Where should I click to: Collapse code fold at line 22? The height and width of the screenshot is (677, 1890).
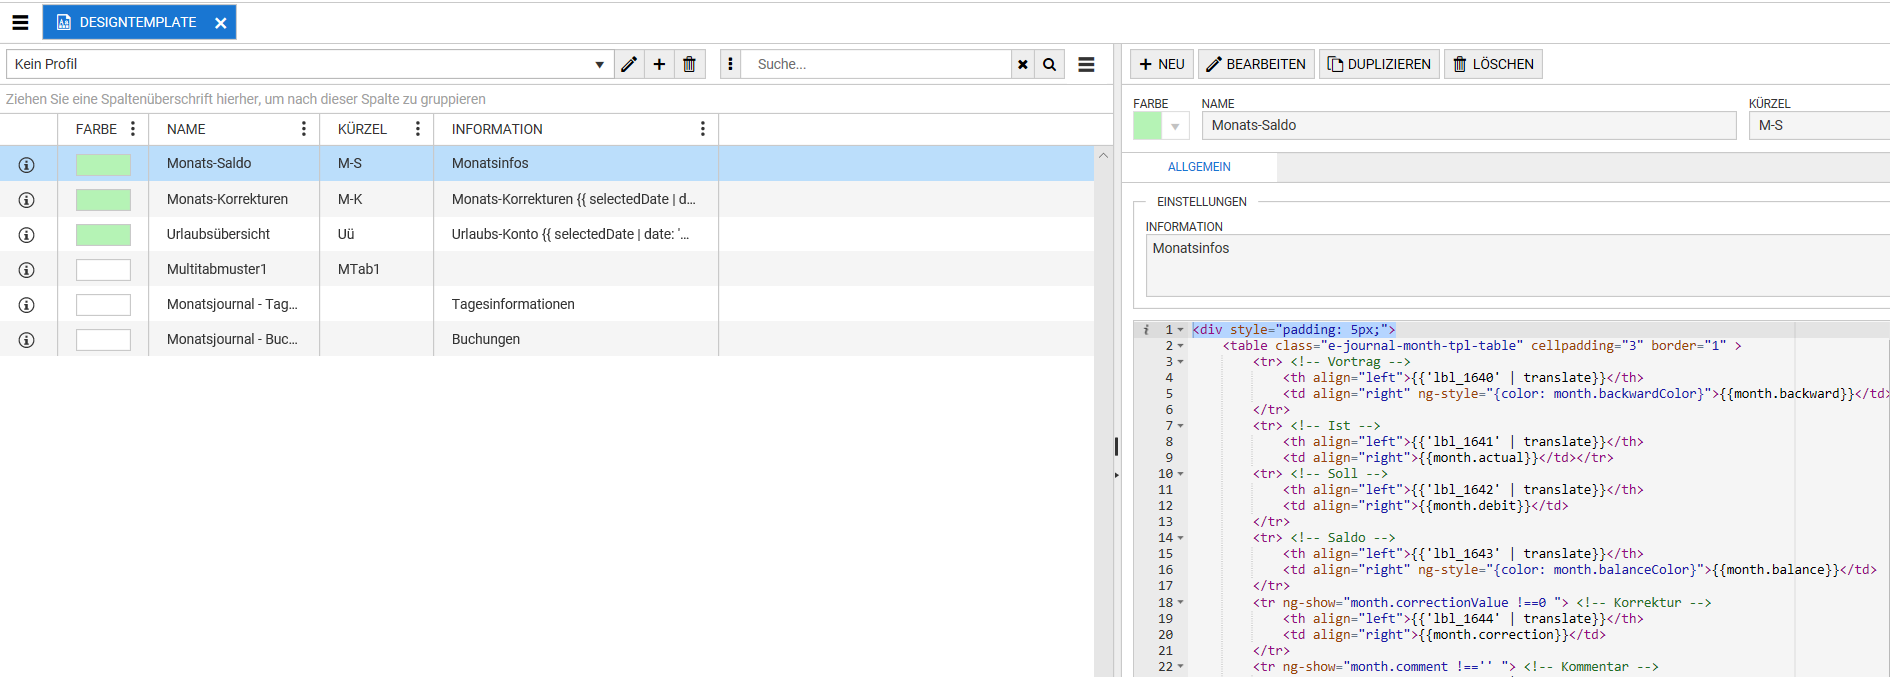coord(1181,667)
